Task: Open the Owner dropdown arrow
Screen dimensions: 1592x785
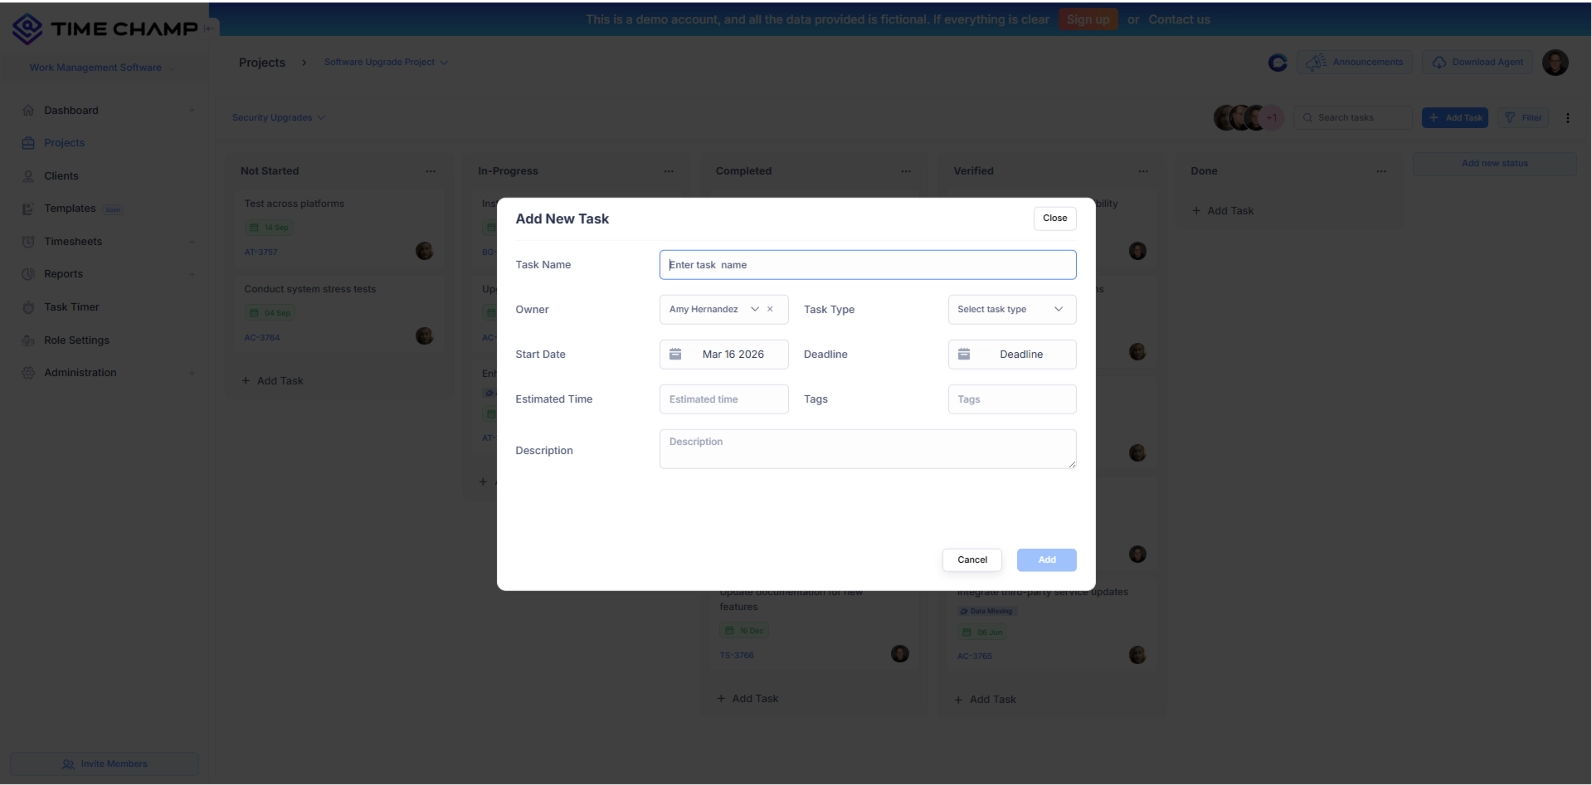Action: [754, 310]
